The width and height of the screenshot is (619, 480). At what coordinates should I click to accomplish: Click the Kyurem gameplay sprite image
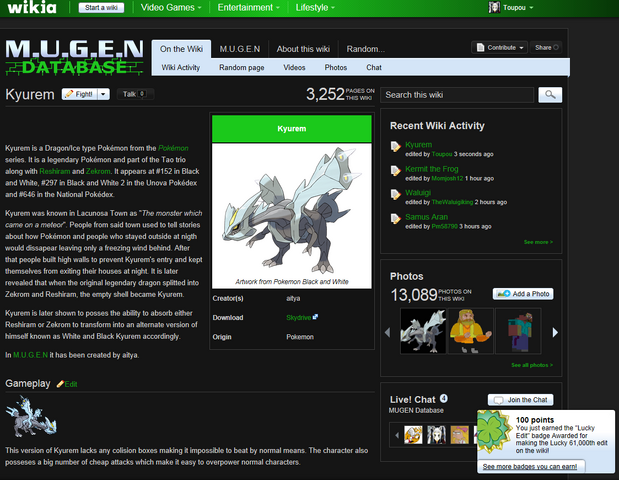coord(31,416)
